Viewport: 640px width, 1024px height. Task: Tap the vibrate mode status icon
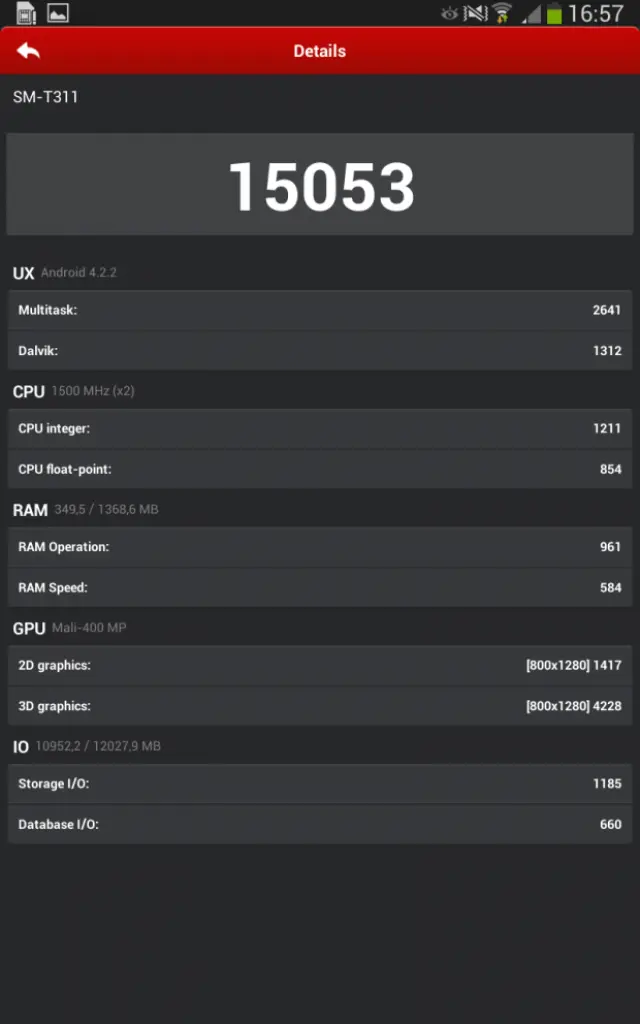coord(476,13)
